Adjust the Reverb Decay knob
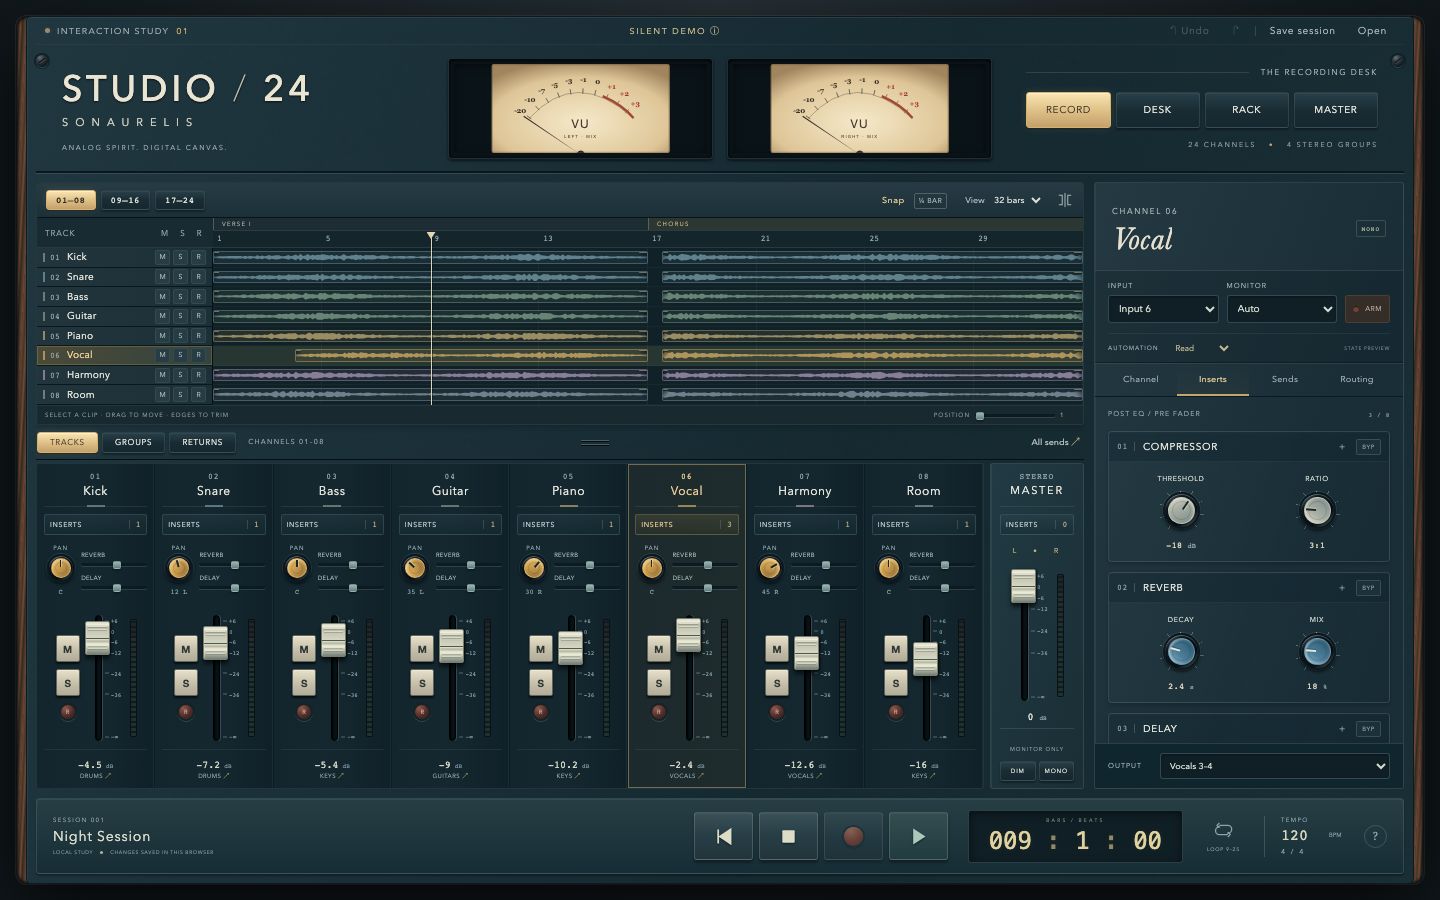Viewport: 1440px width, 900px height. pyautogui.click(x=1181, y=652)
